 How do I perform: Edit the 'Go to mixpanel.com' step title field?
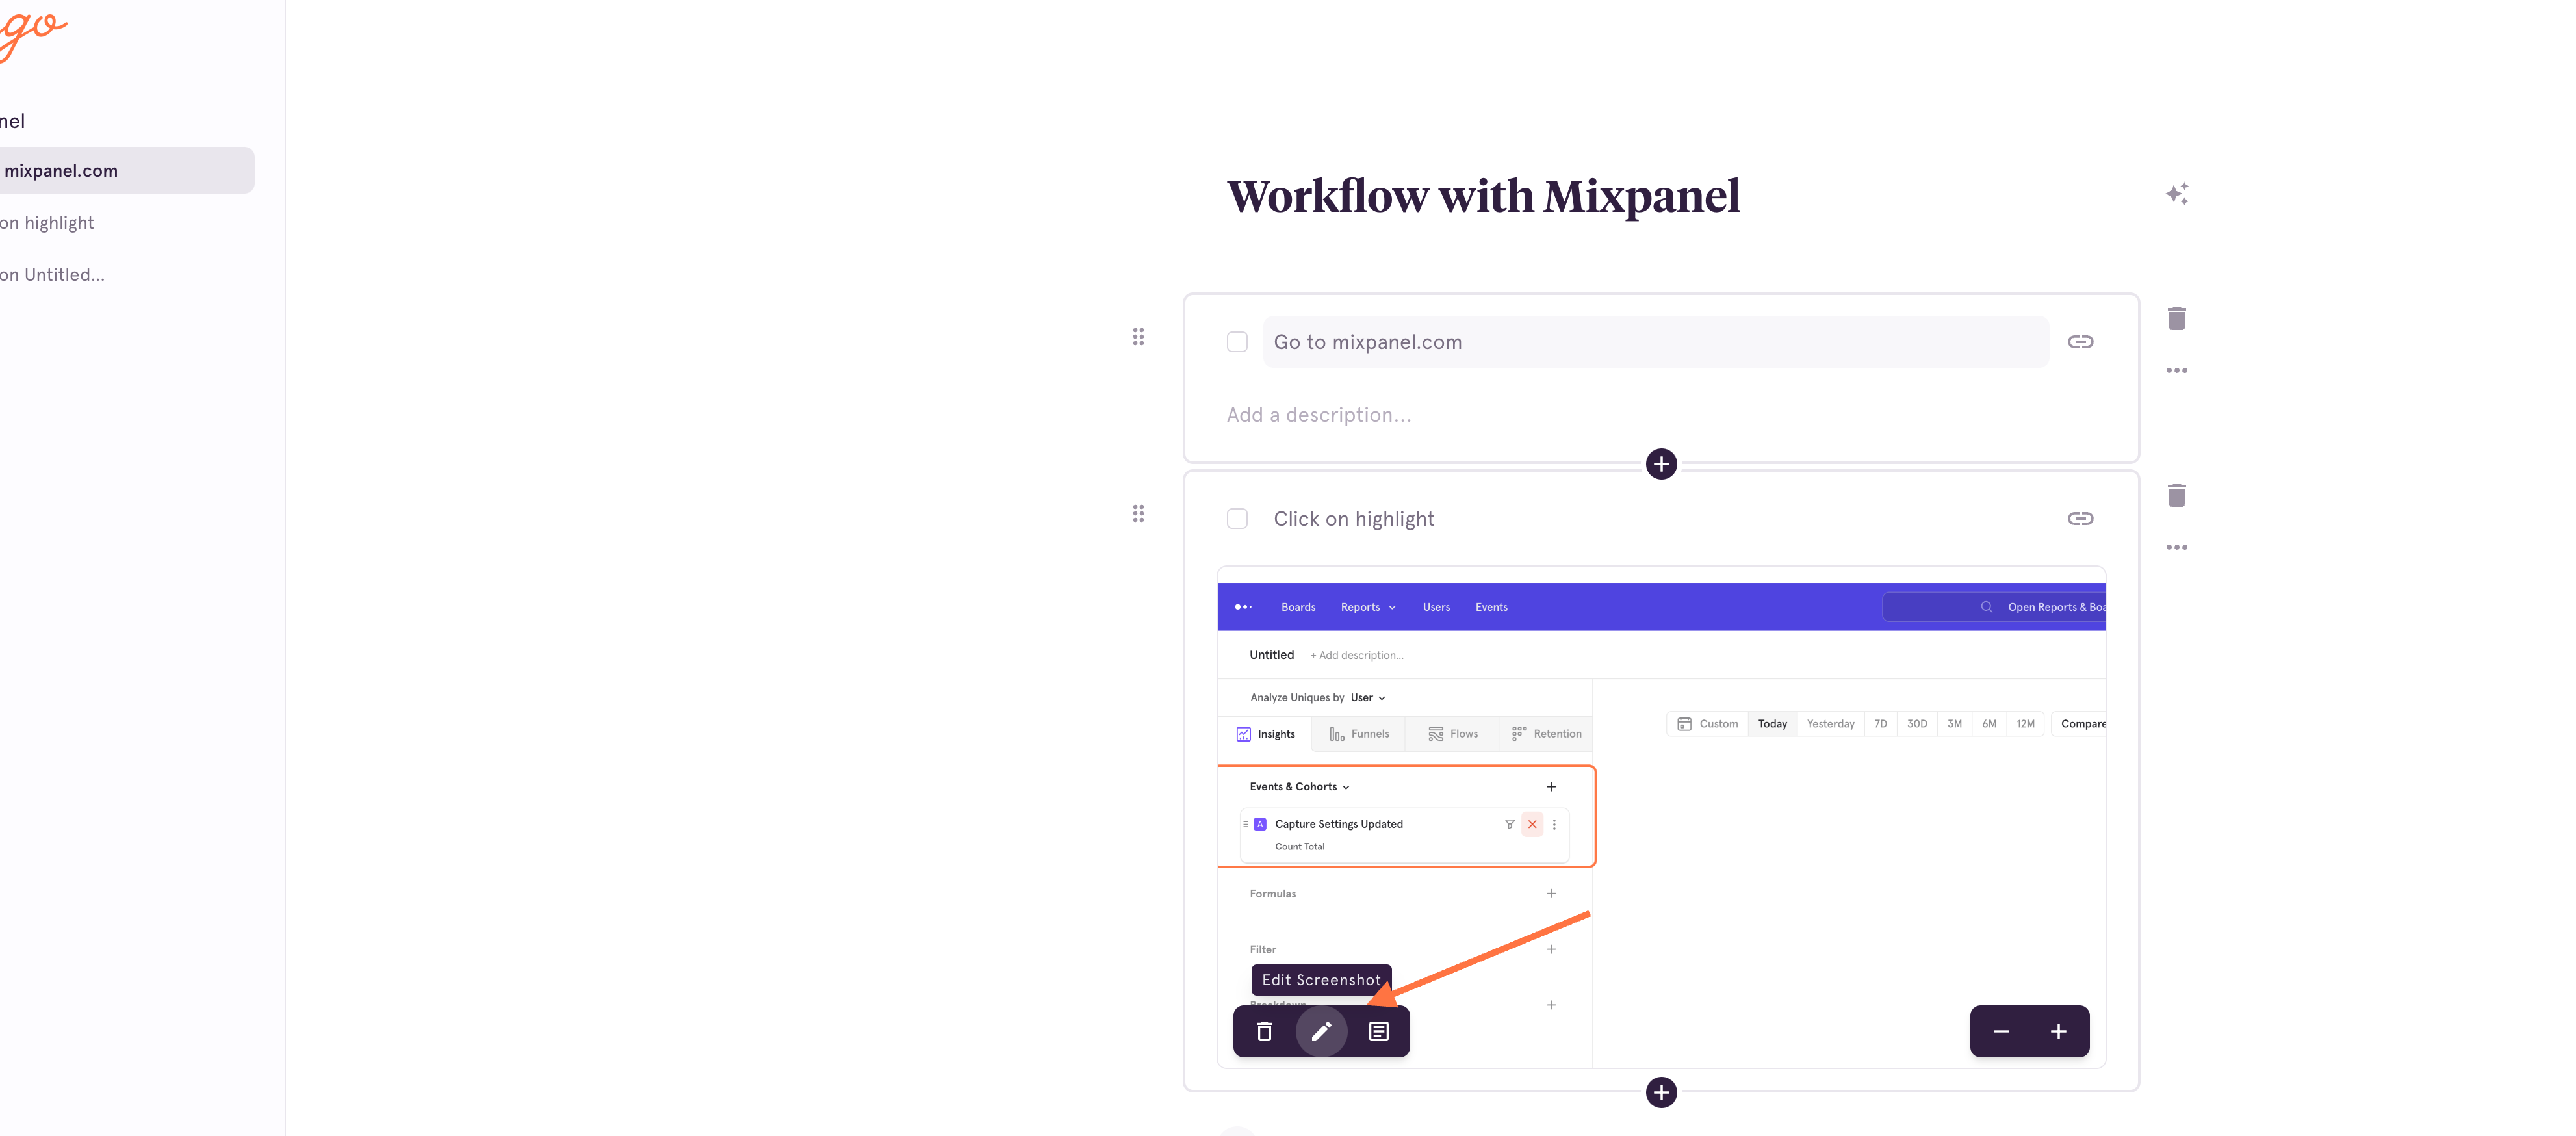pos(1655,342)
